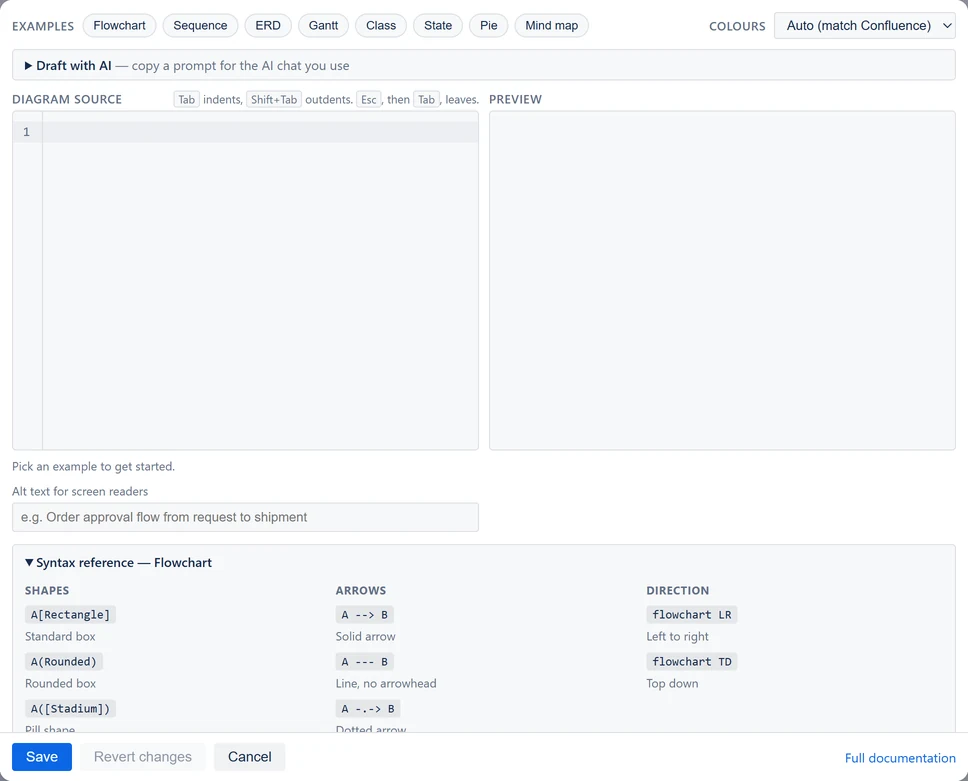Open the Full documentation link
This screenshot has width=968, height=781.
[x=900, y=758]
